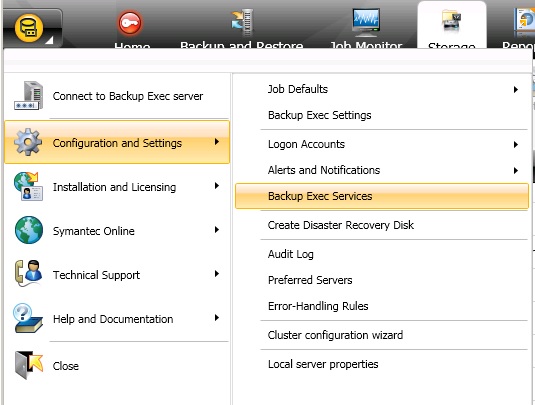Click the Close door icon
535x405 pixels.
coord(29,365)
